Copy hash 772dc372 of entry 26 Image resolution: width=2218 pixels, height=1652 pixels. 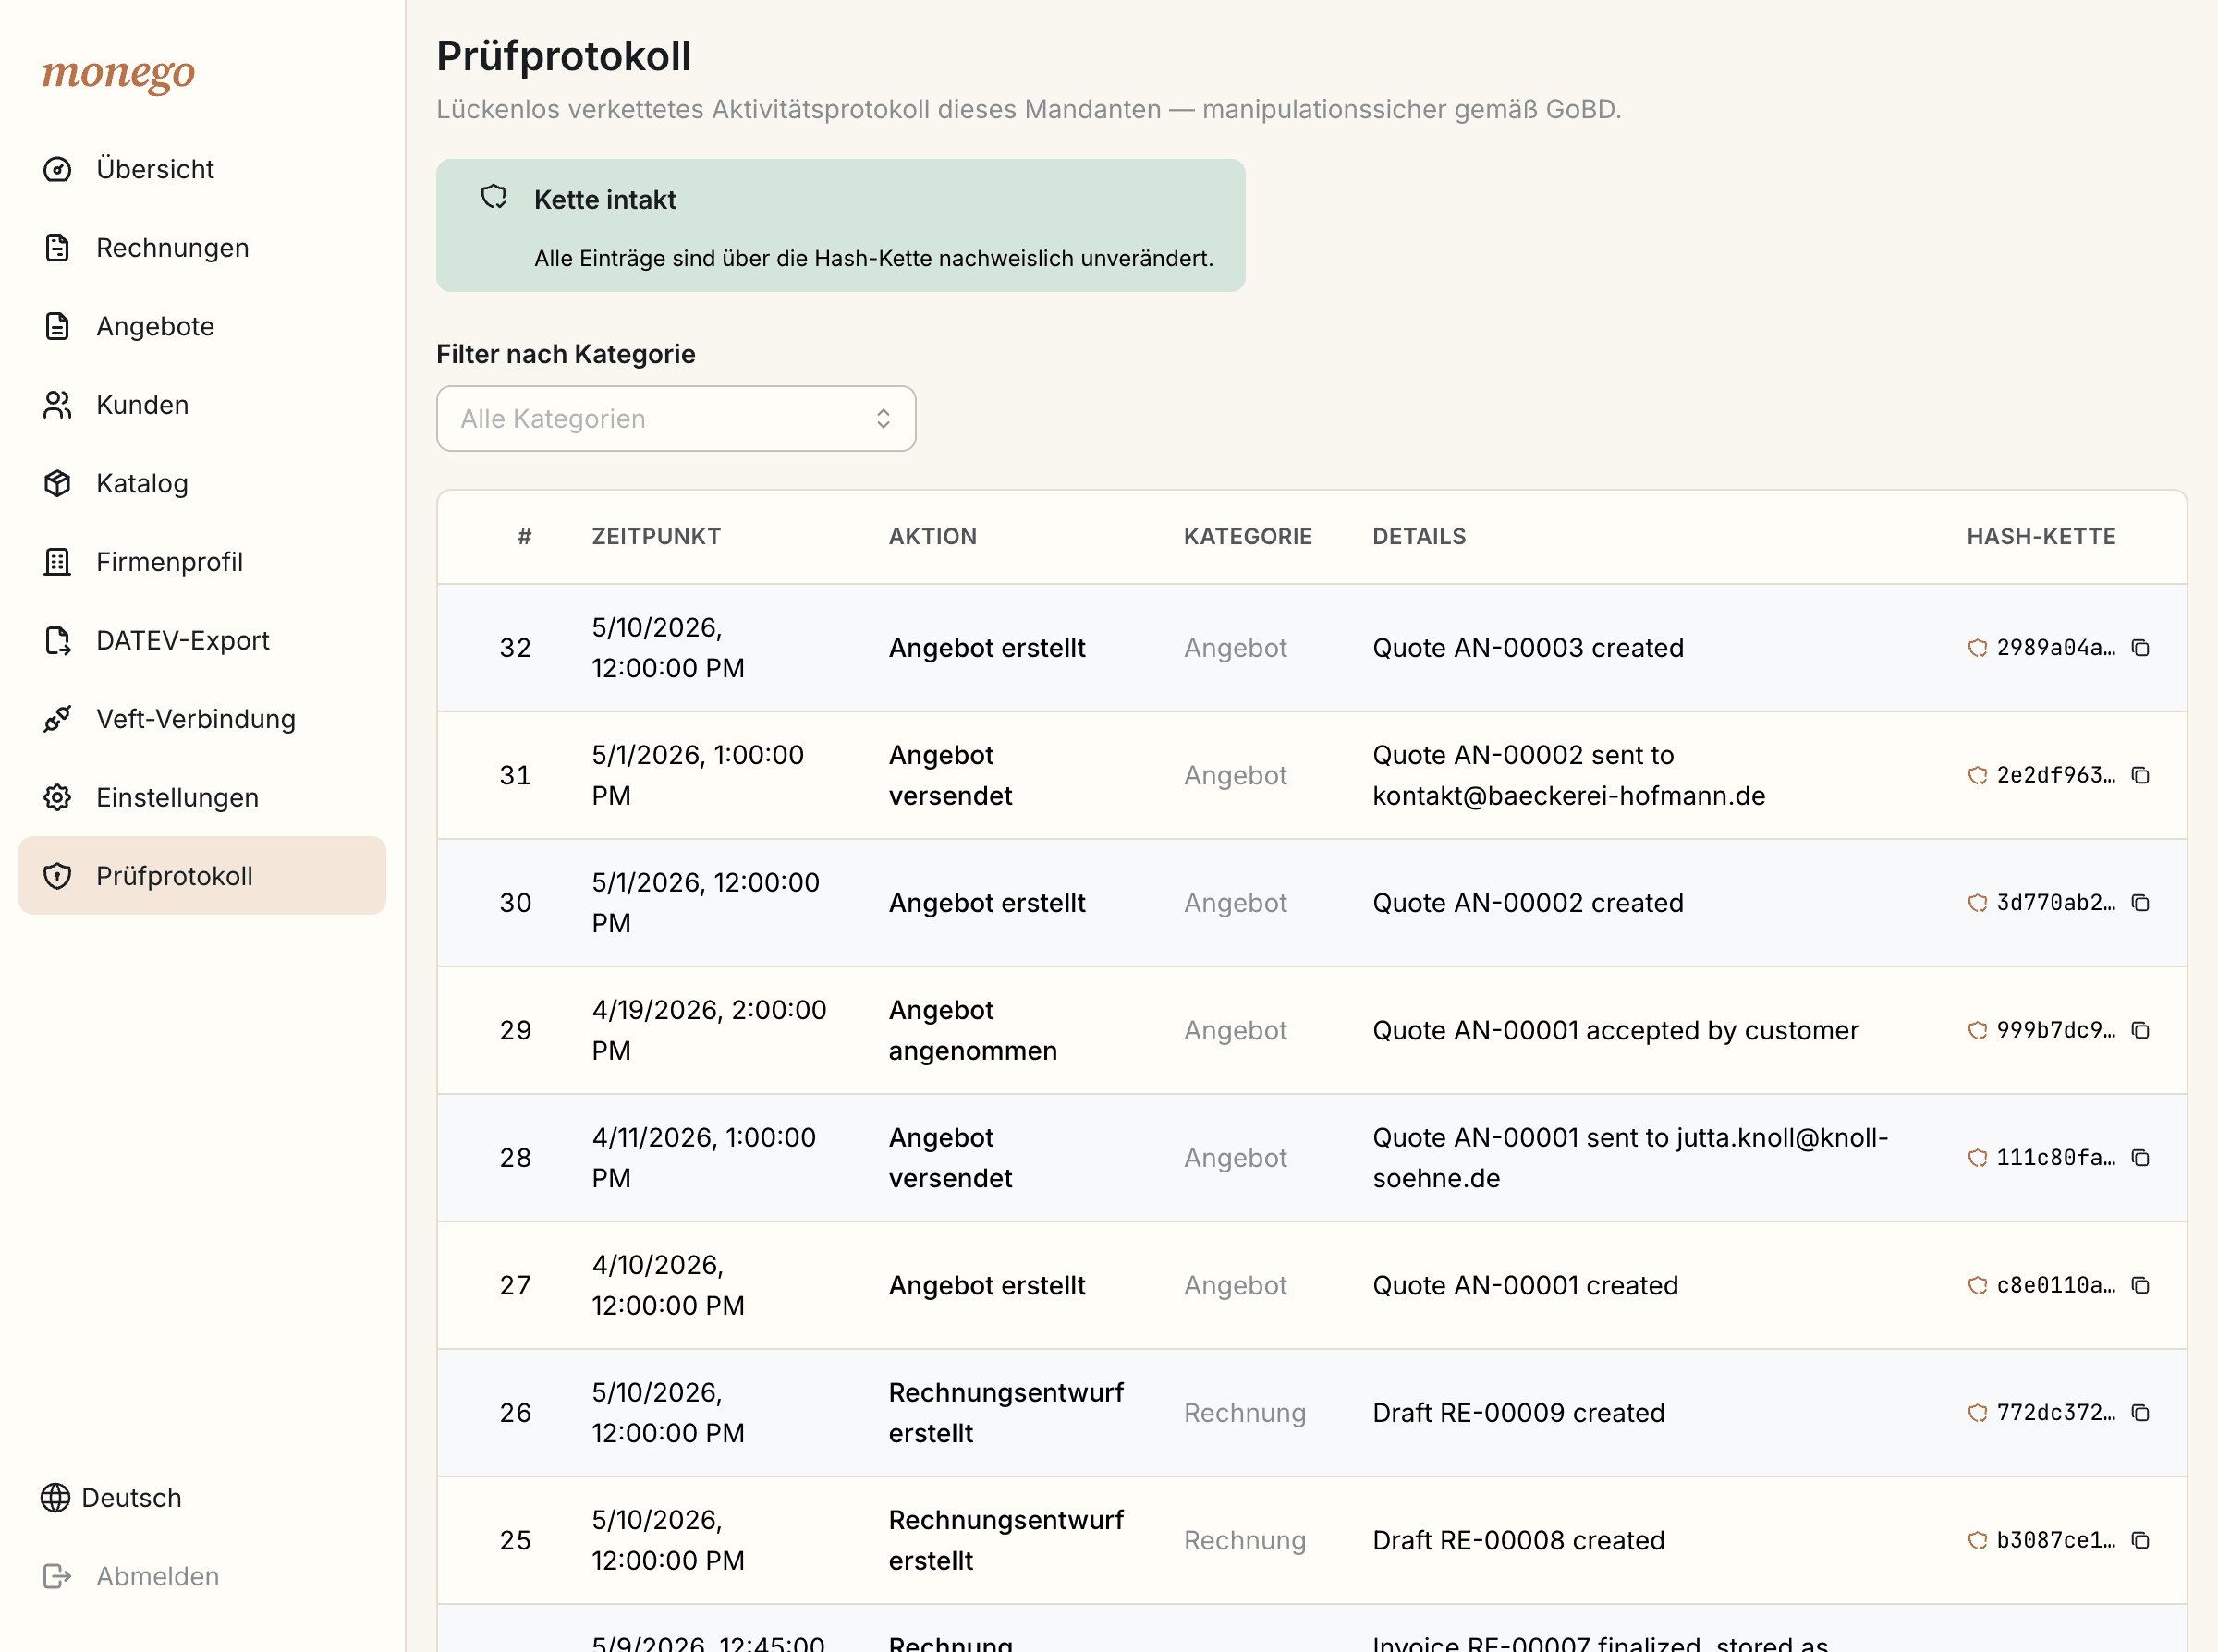coord(2140,1413)
